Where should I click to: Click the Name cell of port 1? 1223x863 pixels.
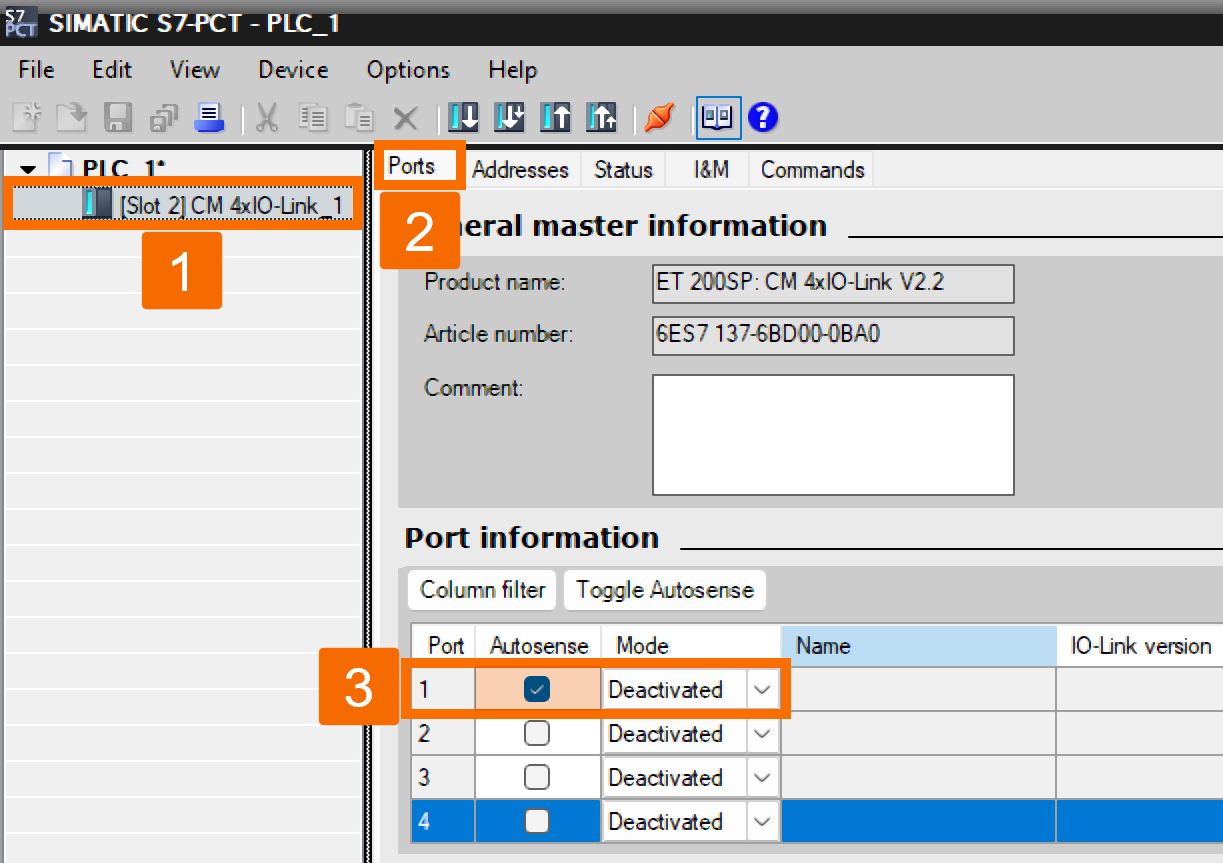(x=919, y=689)
